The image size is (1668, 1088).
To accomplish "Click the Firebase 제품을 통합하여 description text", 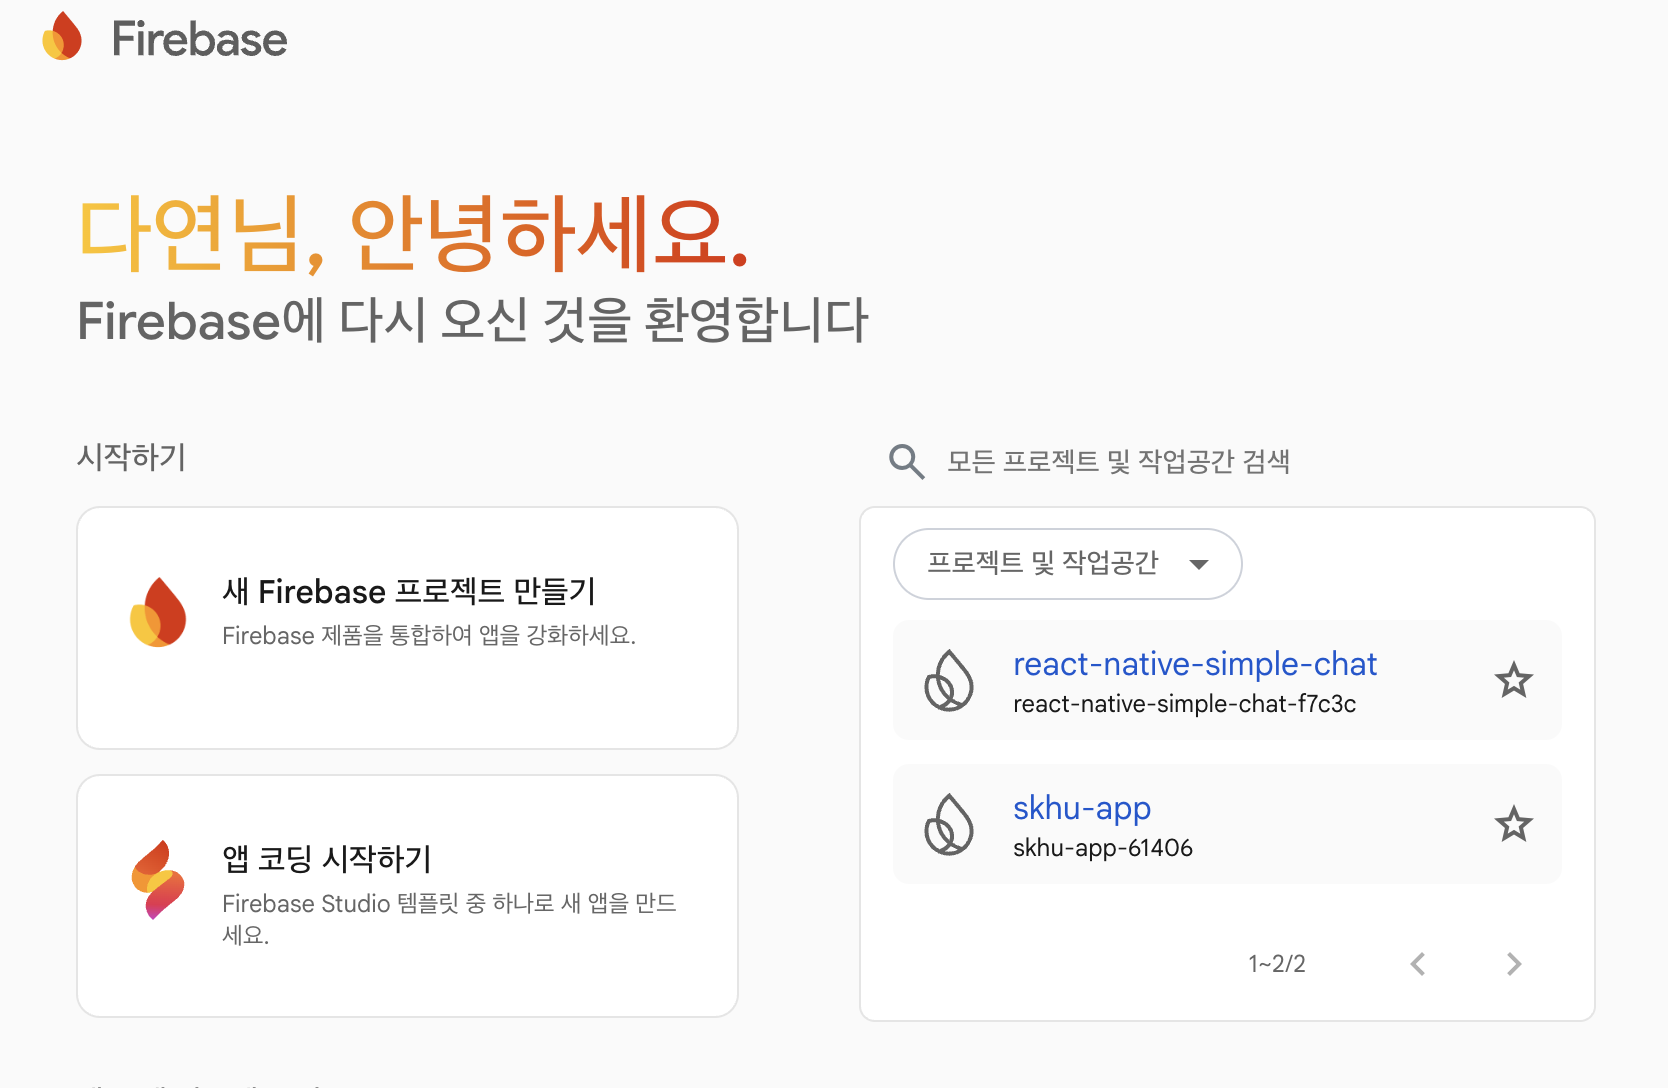I will click(428, 636).
